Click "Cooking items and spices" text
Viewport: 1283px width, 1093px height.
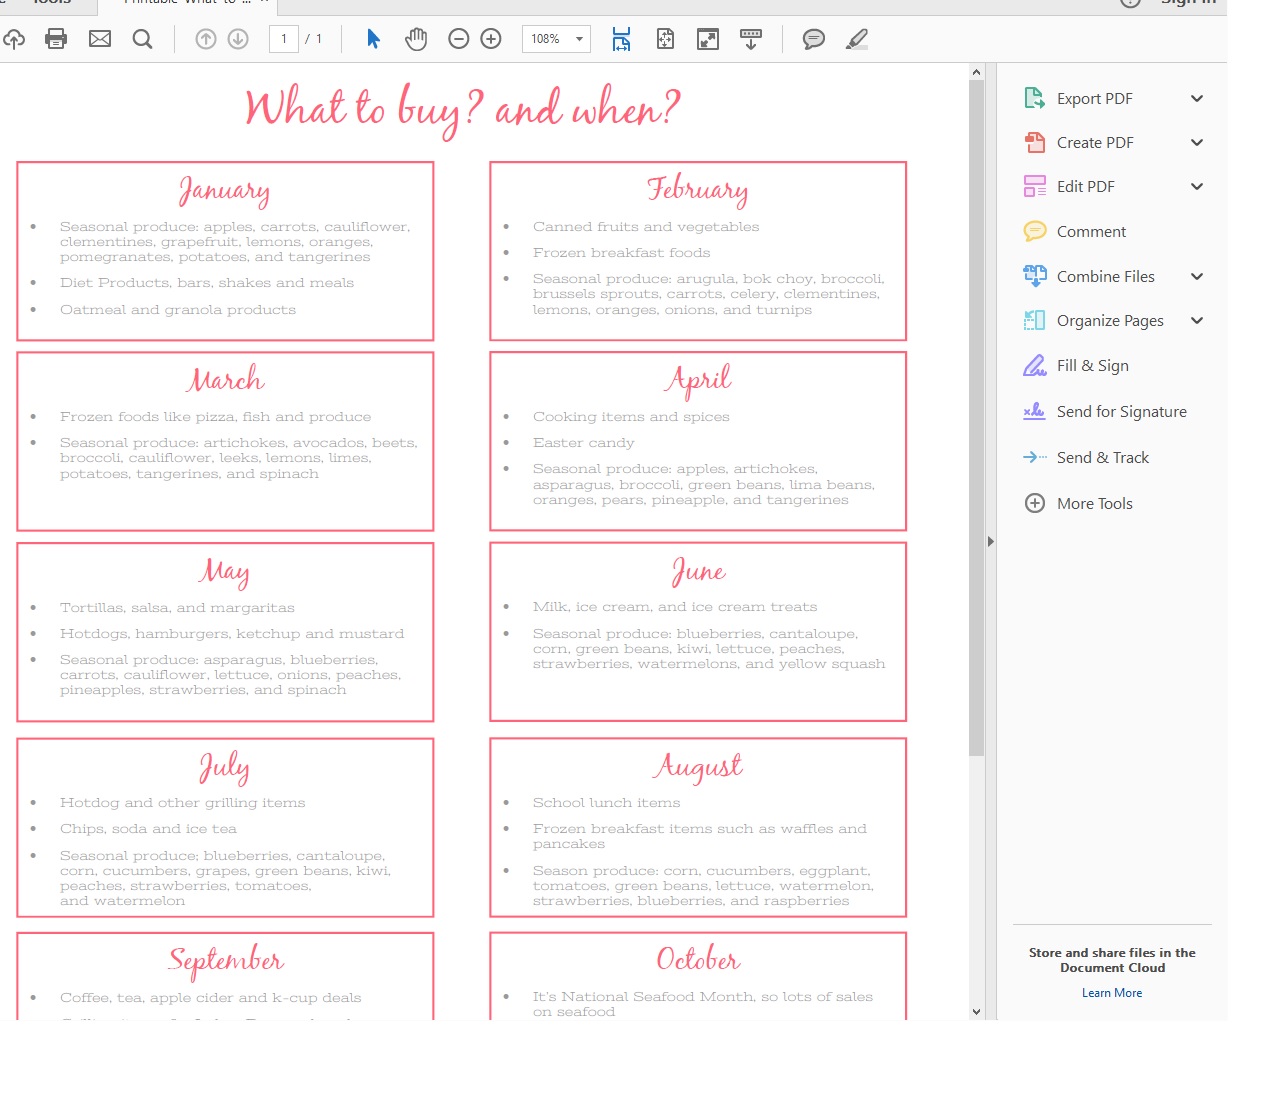coord(631,417)
